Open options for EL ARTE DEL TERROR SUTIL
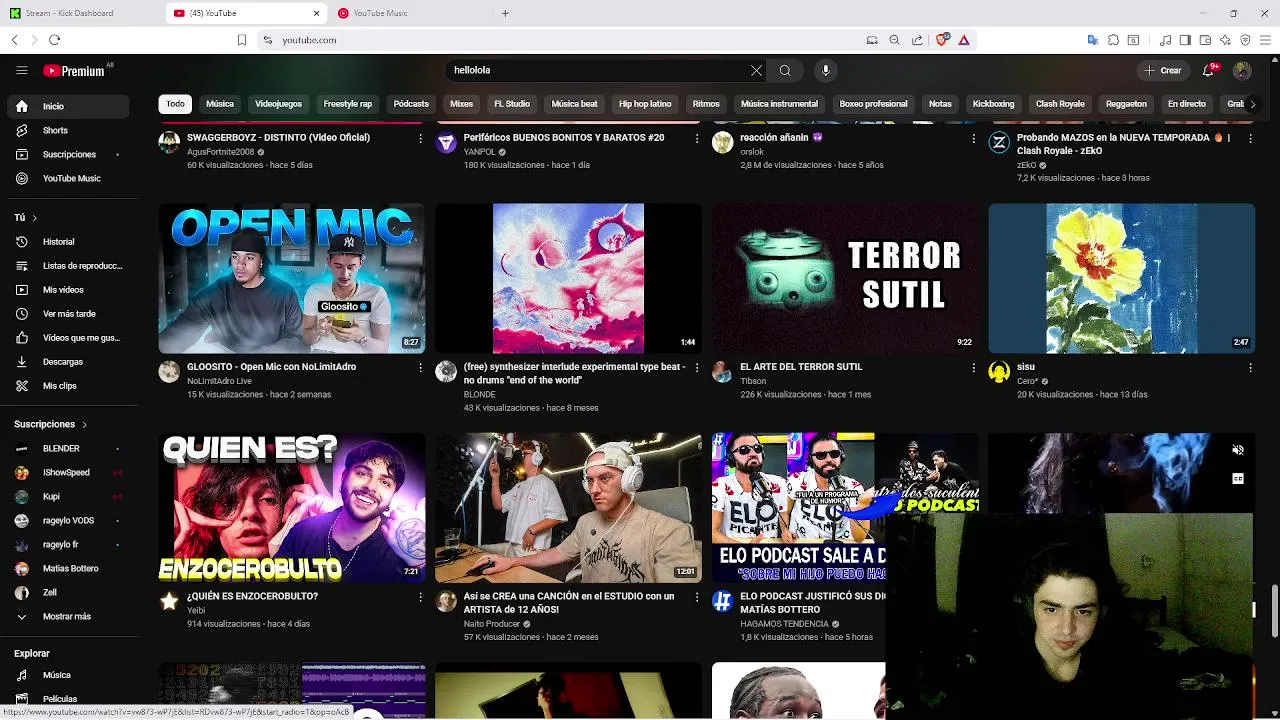Viewport: 1280px width, 720px height. coord(973,368)
